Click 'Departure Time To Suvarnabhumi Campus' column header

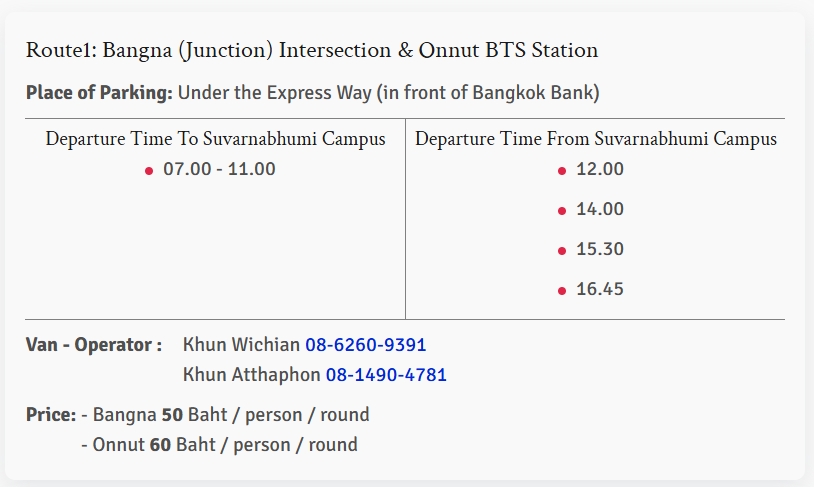215,139
